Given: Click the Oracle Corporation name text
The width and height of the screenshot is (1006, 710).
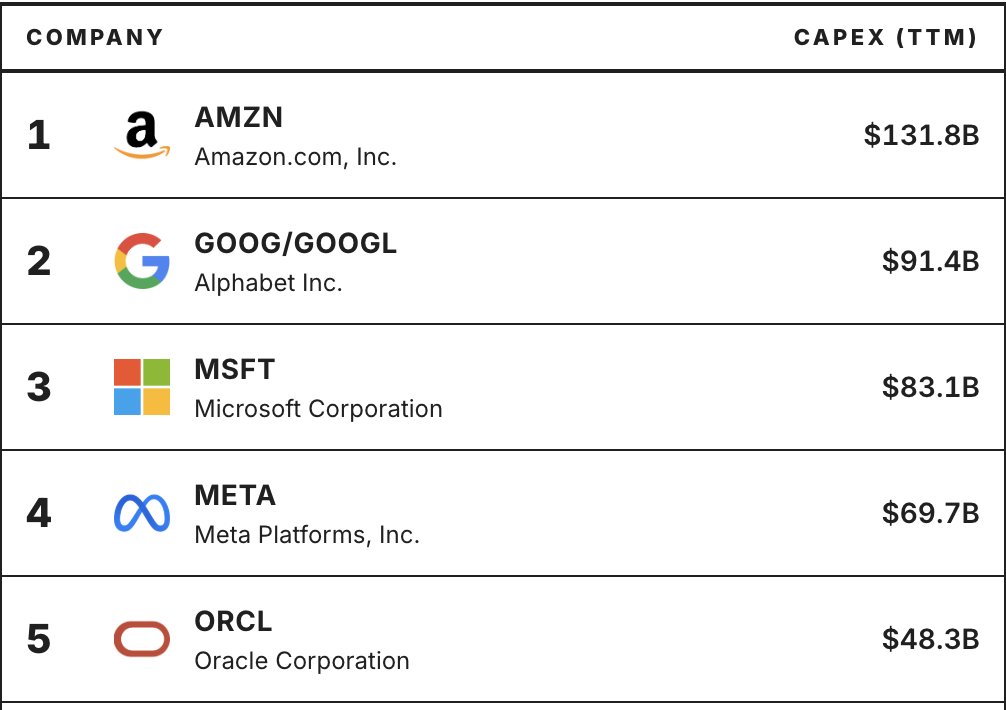Looking at the screenshot, I should (x=302, y=661).
